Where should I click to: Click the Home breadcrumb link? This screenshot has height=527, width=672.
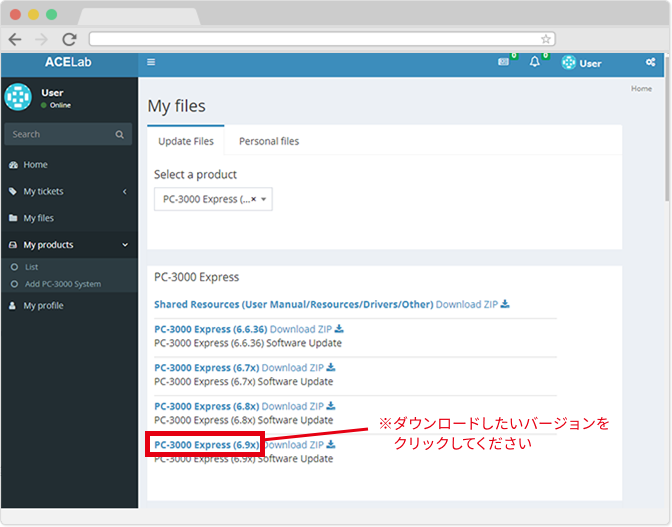[x=641, y=89]
